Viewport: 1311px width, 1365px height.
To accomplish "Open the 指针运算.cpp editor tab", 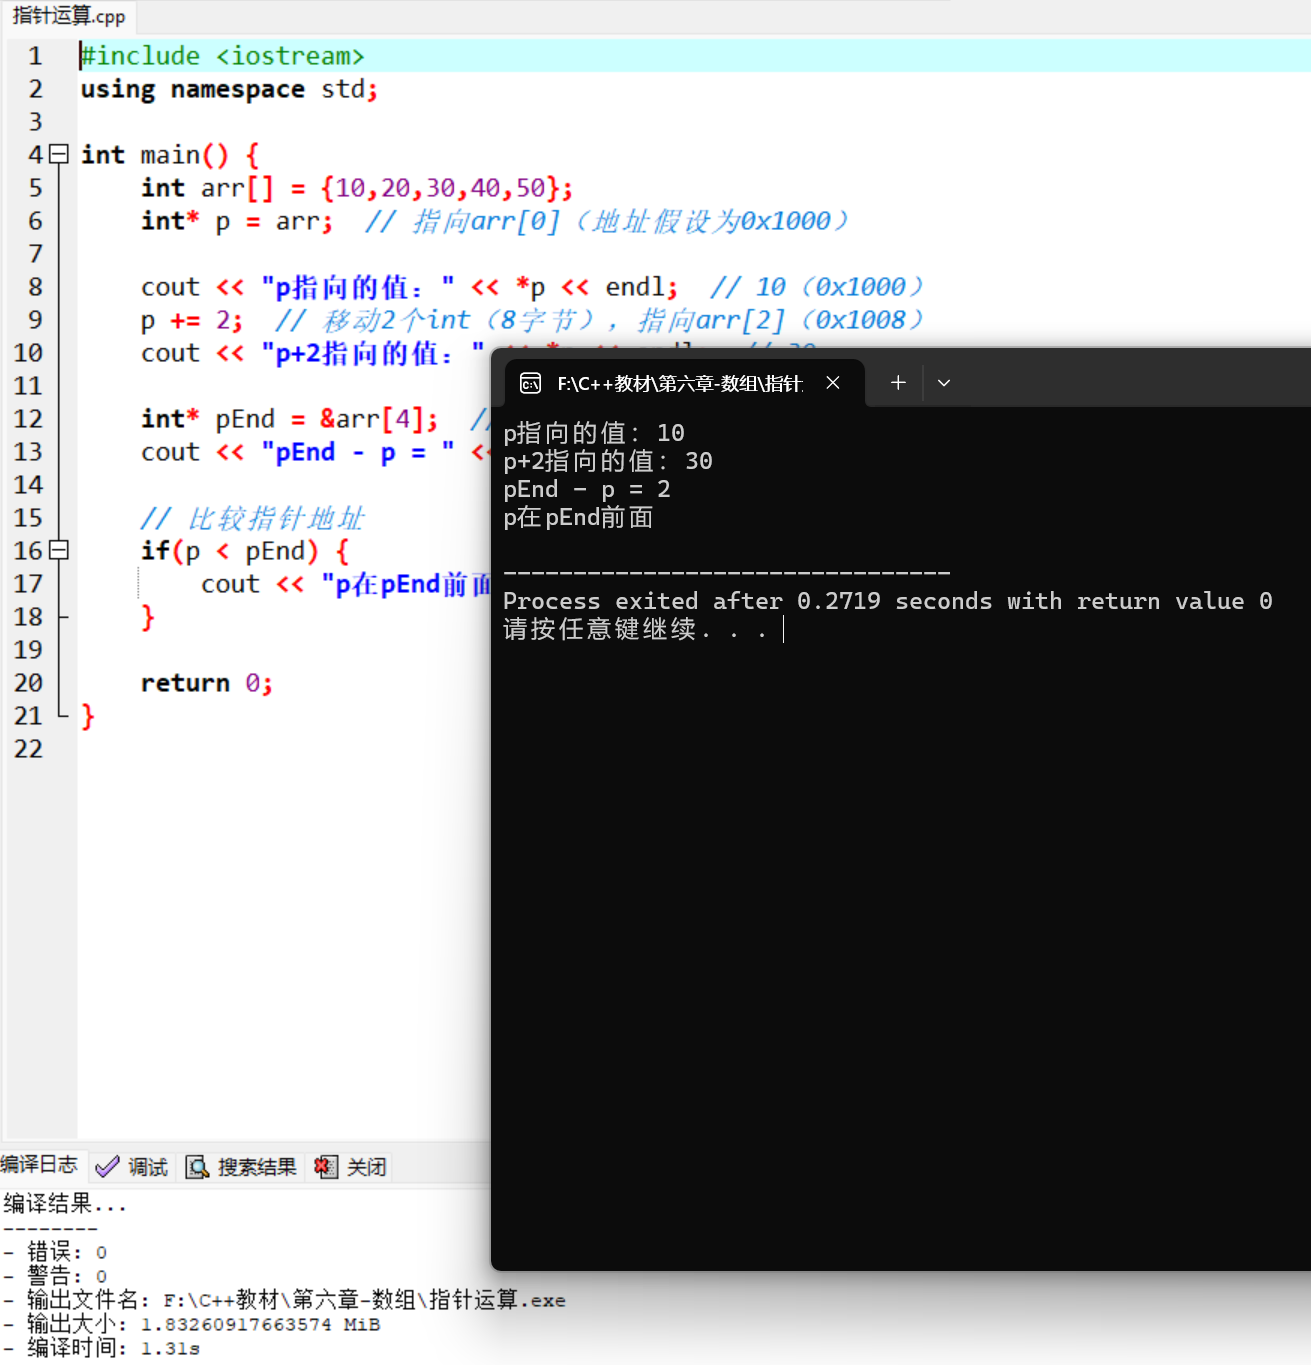I will [68, 16].
